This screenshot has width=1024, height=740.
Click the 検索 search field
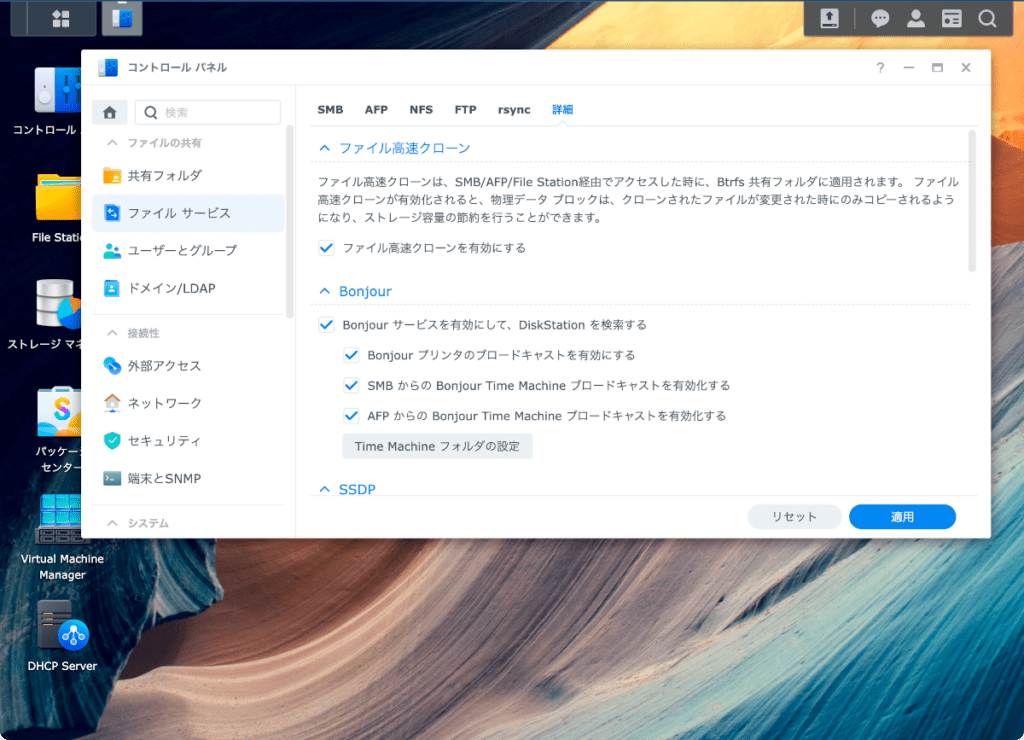[x=208, y=112]
